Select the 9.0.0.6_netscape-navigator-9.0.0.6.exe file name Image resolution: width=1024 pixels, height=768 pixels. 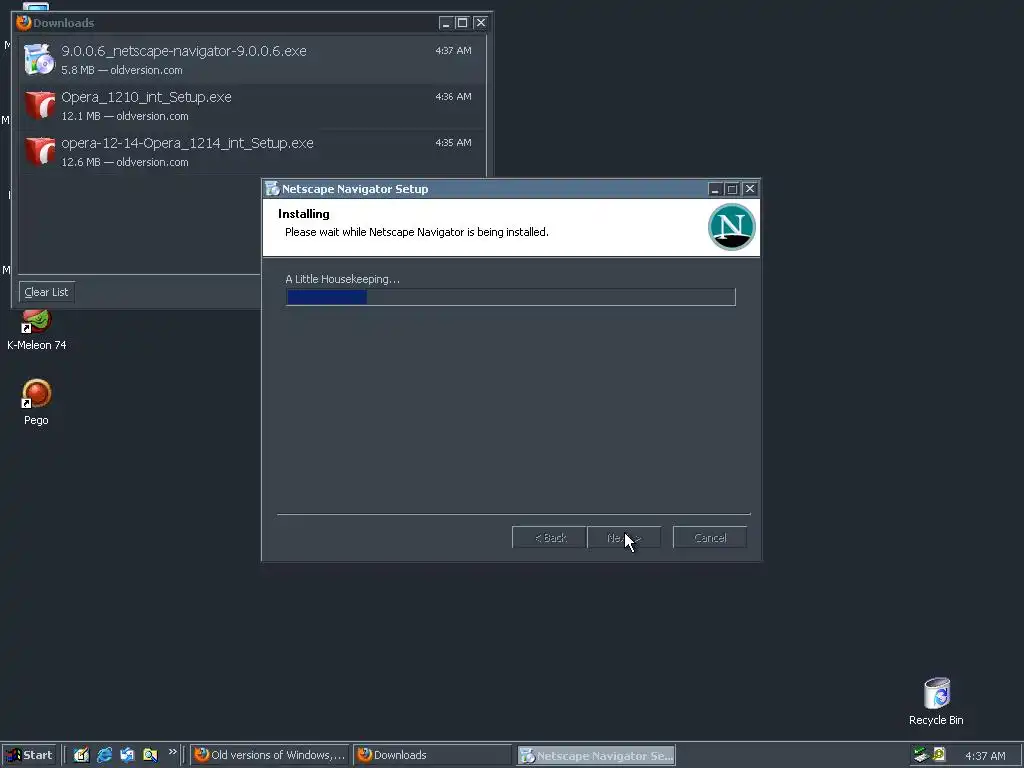(x=184, y=51)
